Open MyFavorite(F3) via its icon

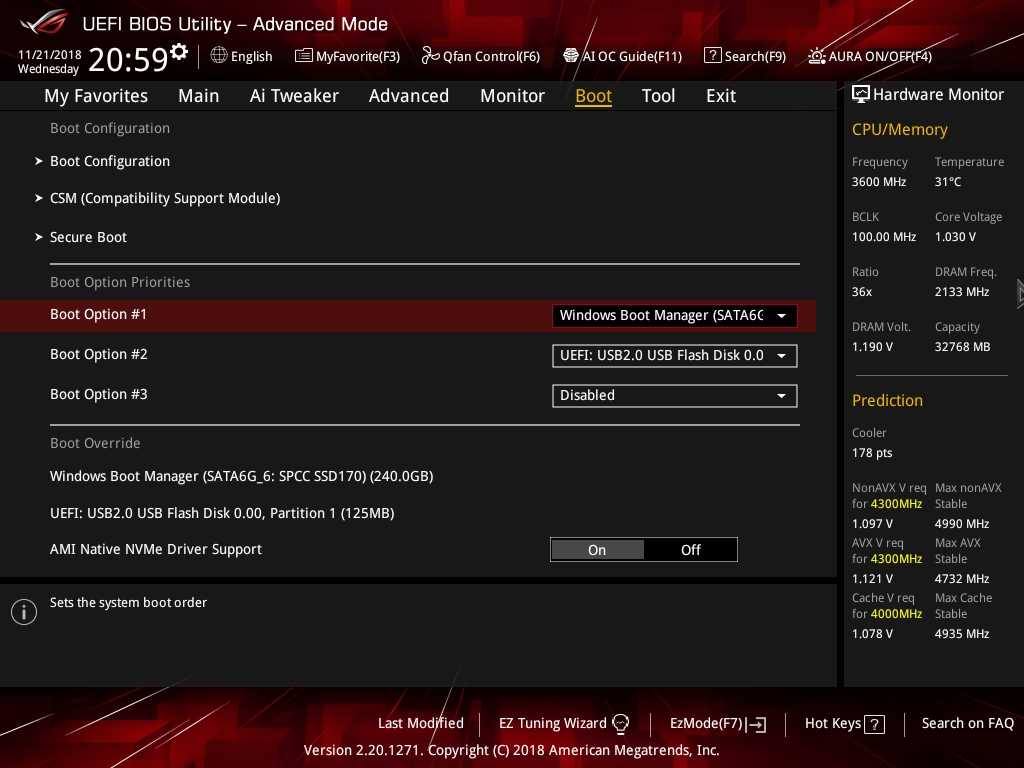[303, 56]
